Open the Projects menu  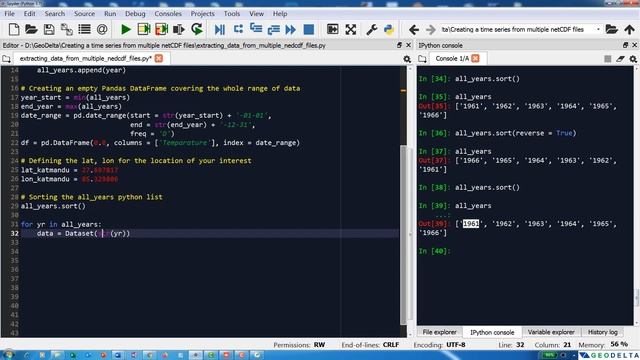click(x=202, y=13)
